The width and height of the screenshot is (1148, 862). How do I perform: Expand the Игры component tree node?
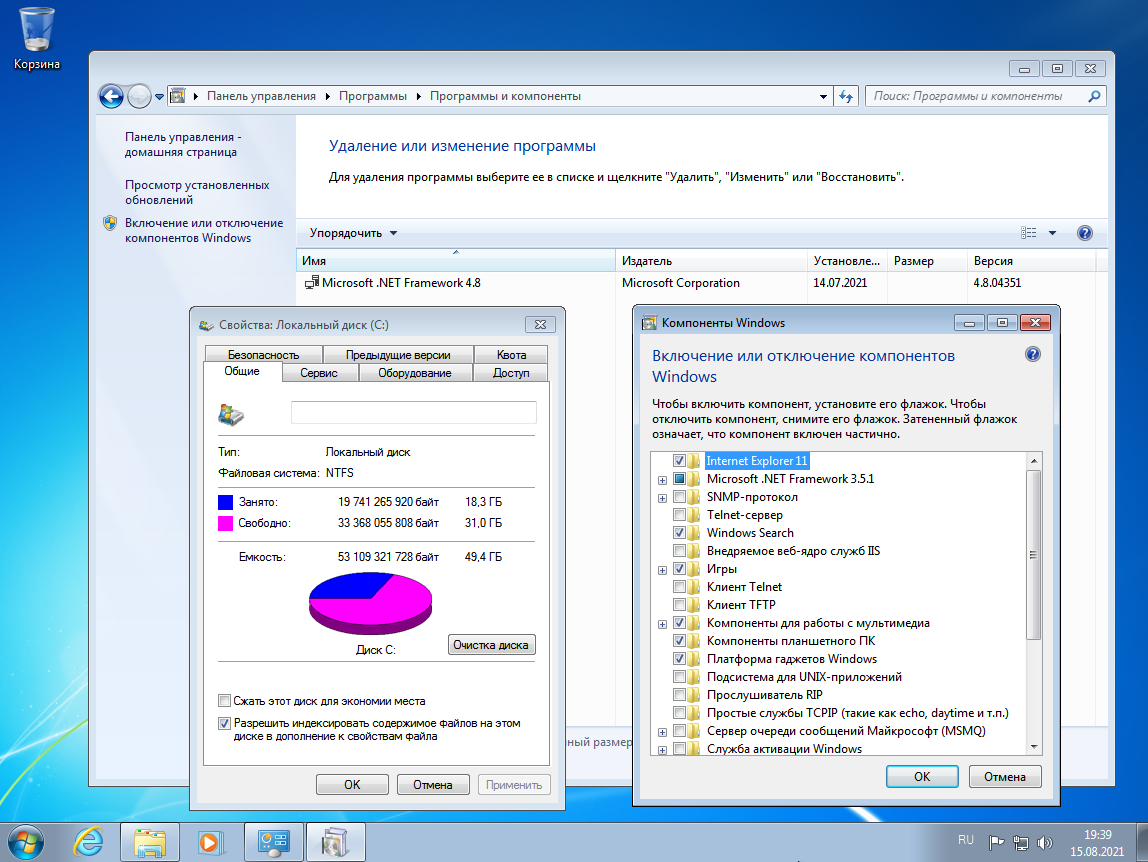[x=662, y=569]
